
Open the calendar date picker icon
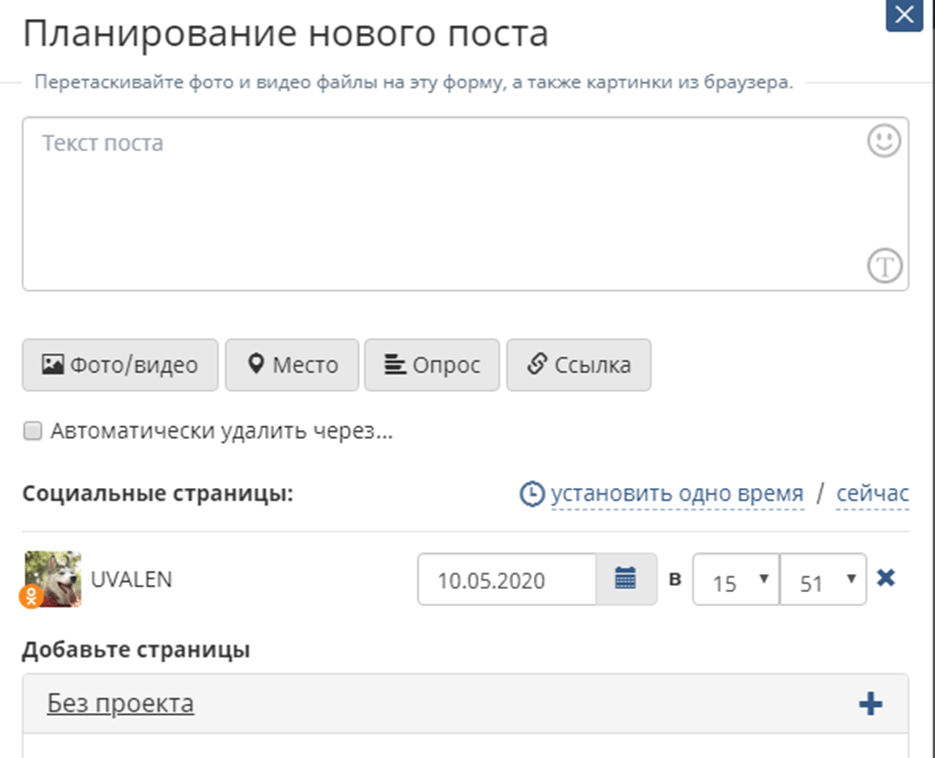coord(626,579)
